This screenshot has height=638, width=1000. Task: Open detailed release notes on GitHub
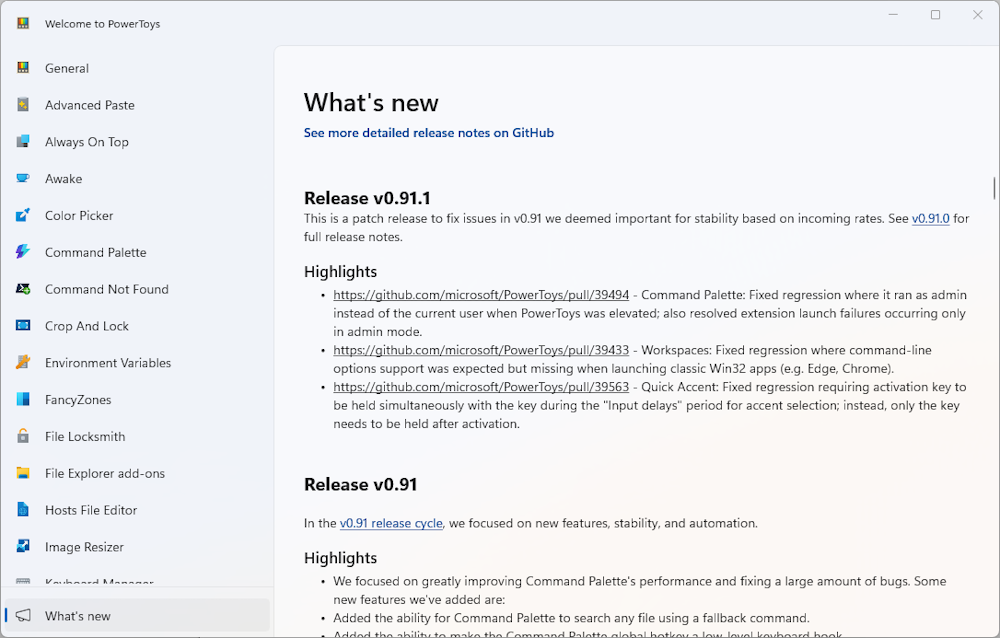tap(429, 133)
